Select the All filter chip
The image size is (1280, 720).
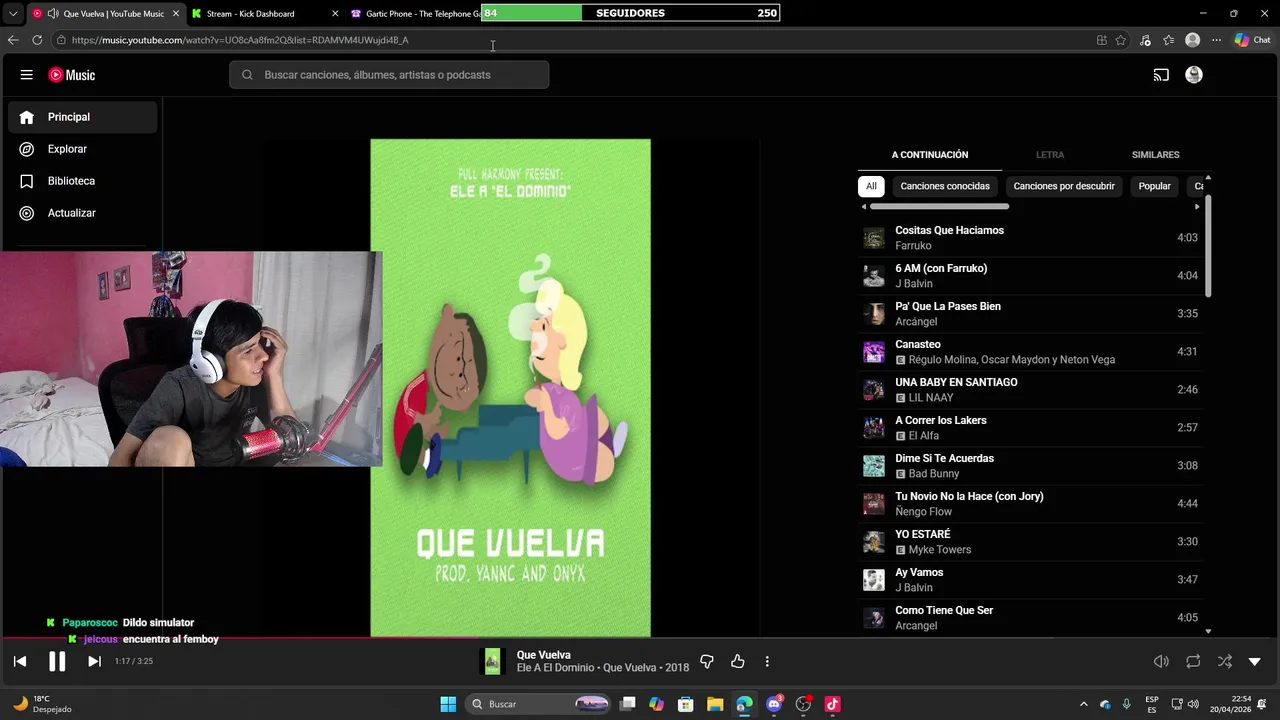tap(871, 186)
